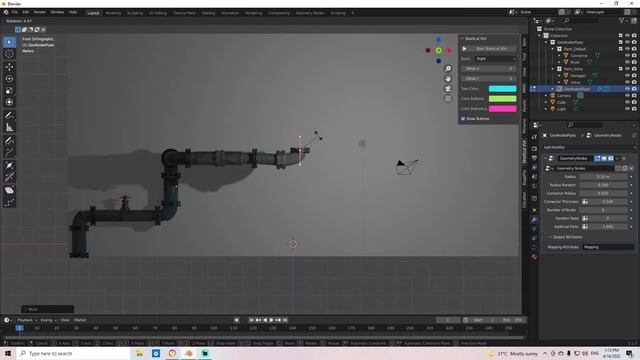Open the Render menu
This screenshot has width=640, height=360.
tap(40, 13)
